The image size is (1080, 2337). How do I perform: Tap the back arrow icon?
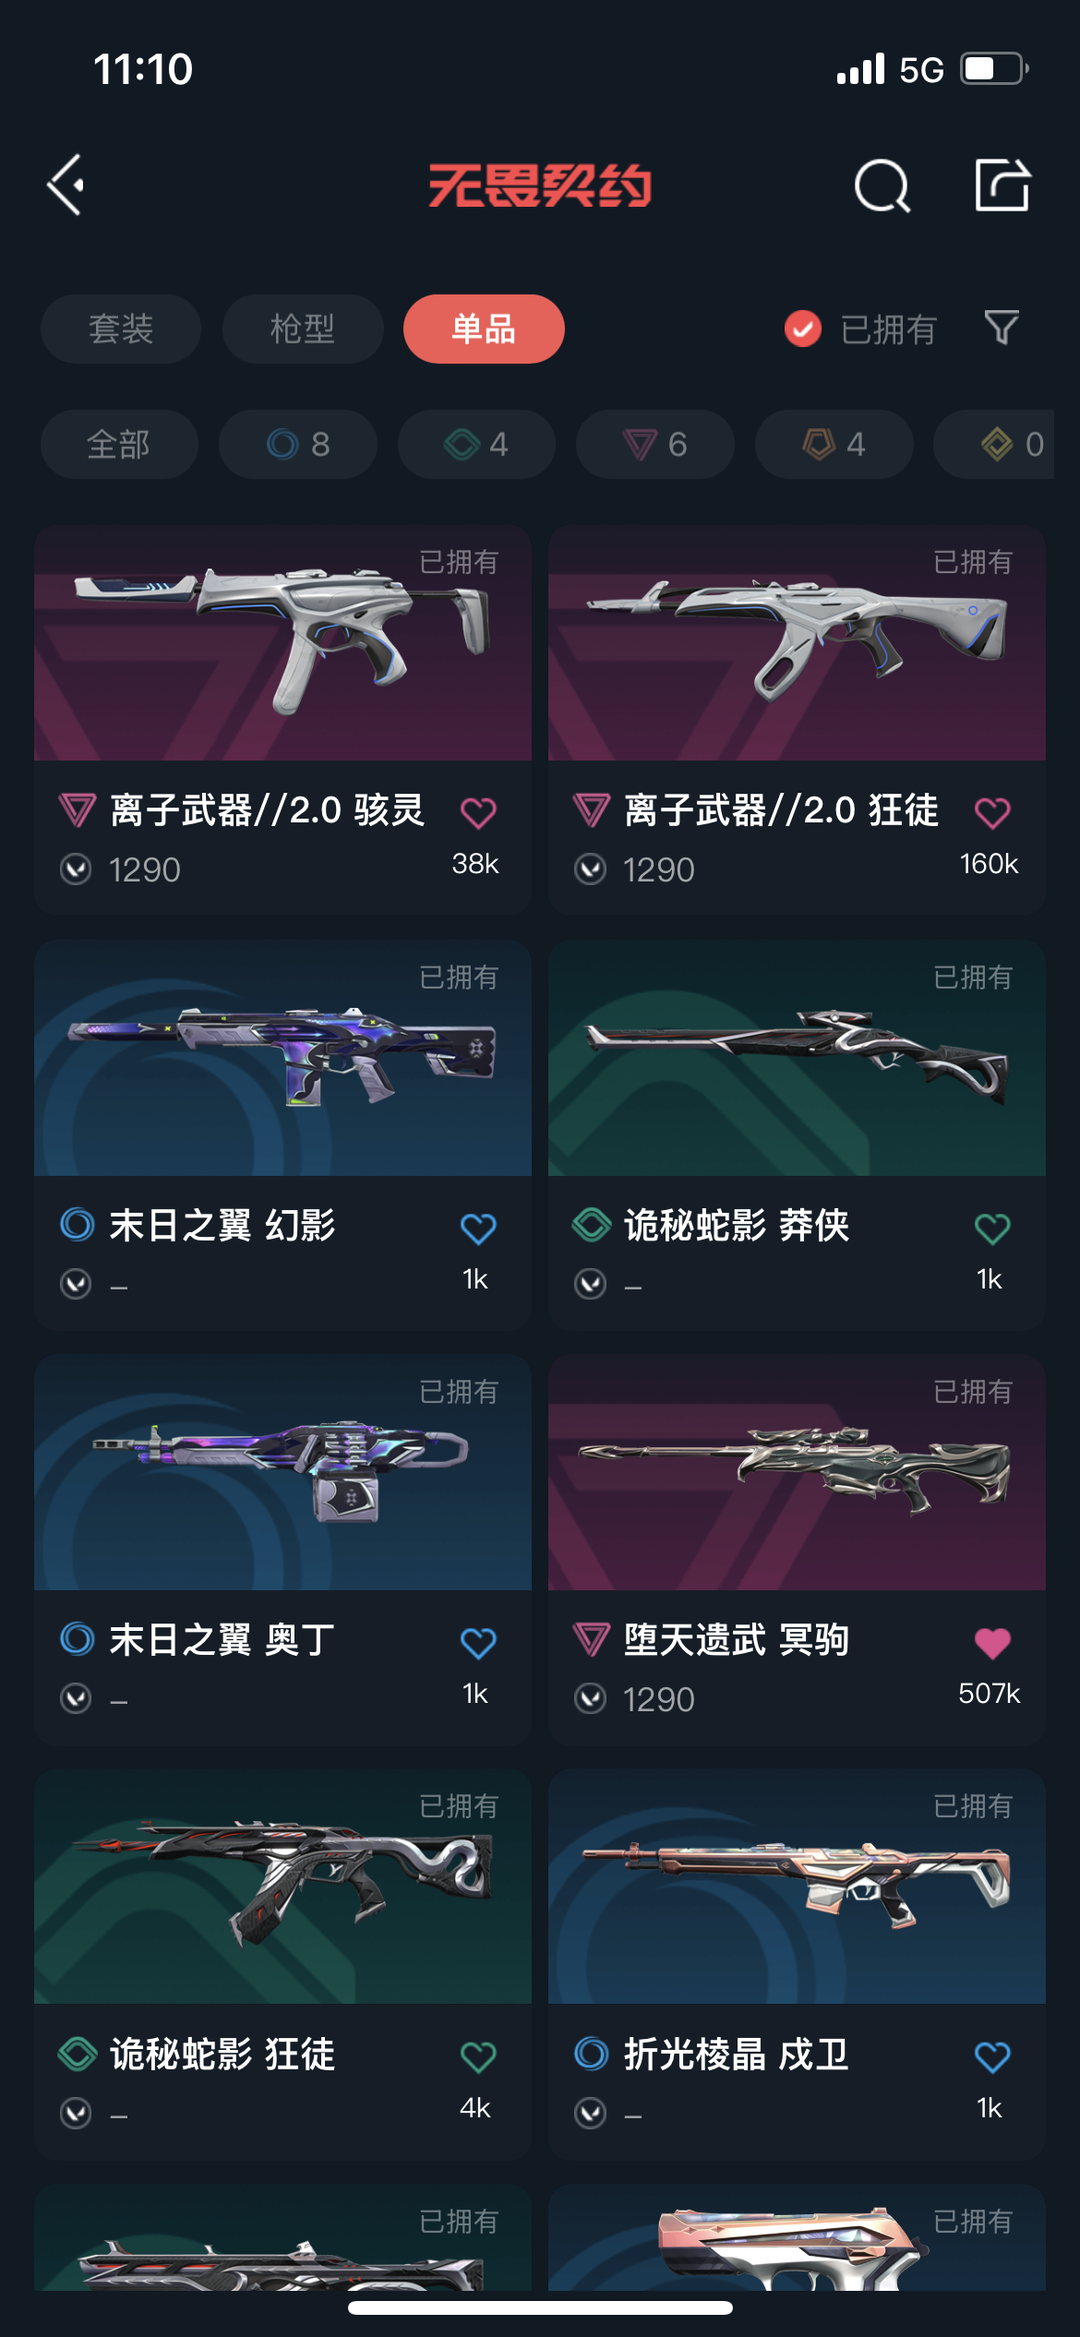pyautogui.click(x=66, y=185)
